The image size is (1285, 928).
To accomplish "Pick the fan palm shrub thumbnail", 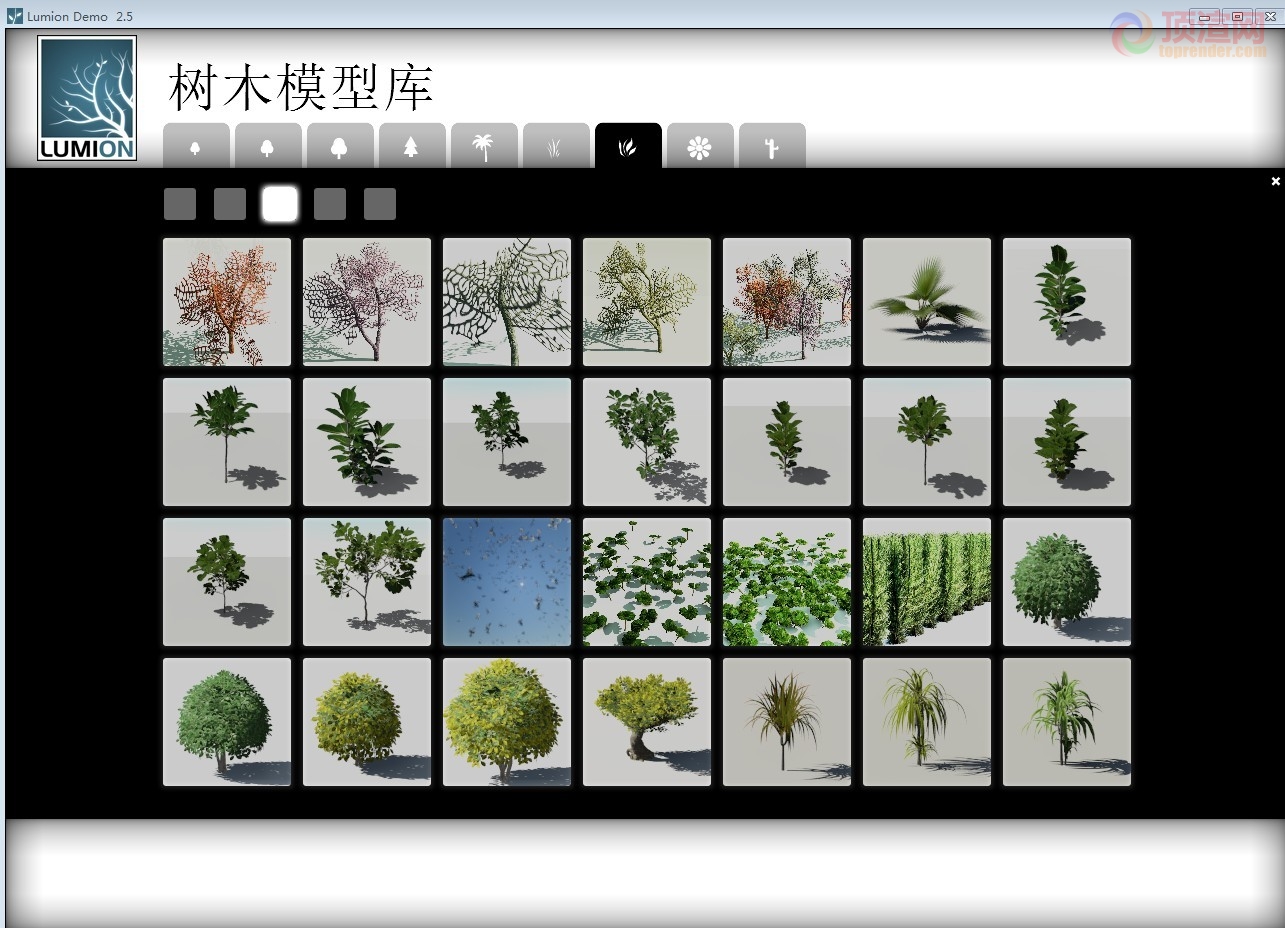I will (x=927, y=302).
